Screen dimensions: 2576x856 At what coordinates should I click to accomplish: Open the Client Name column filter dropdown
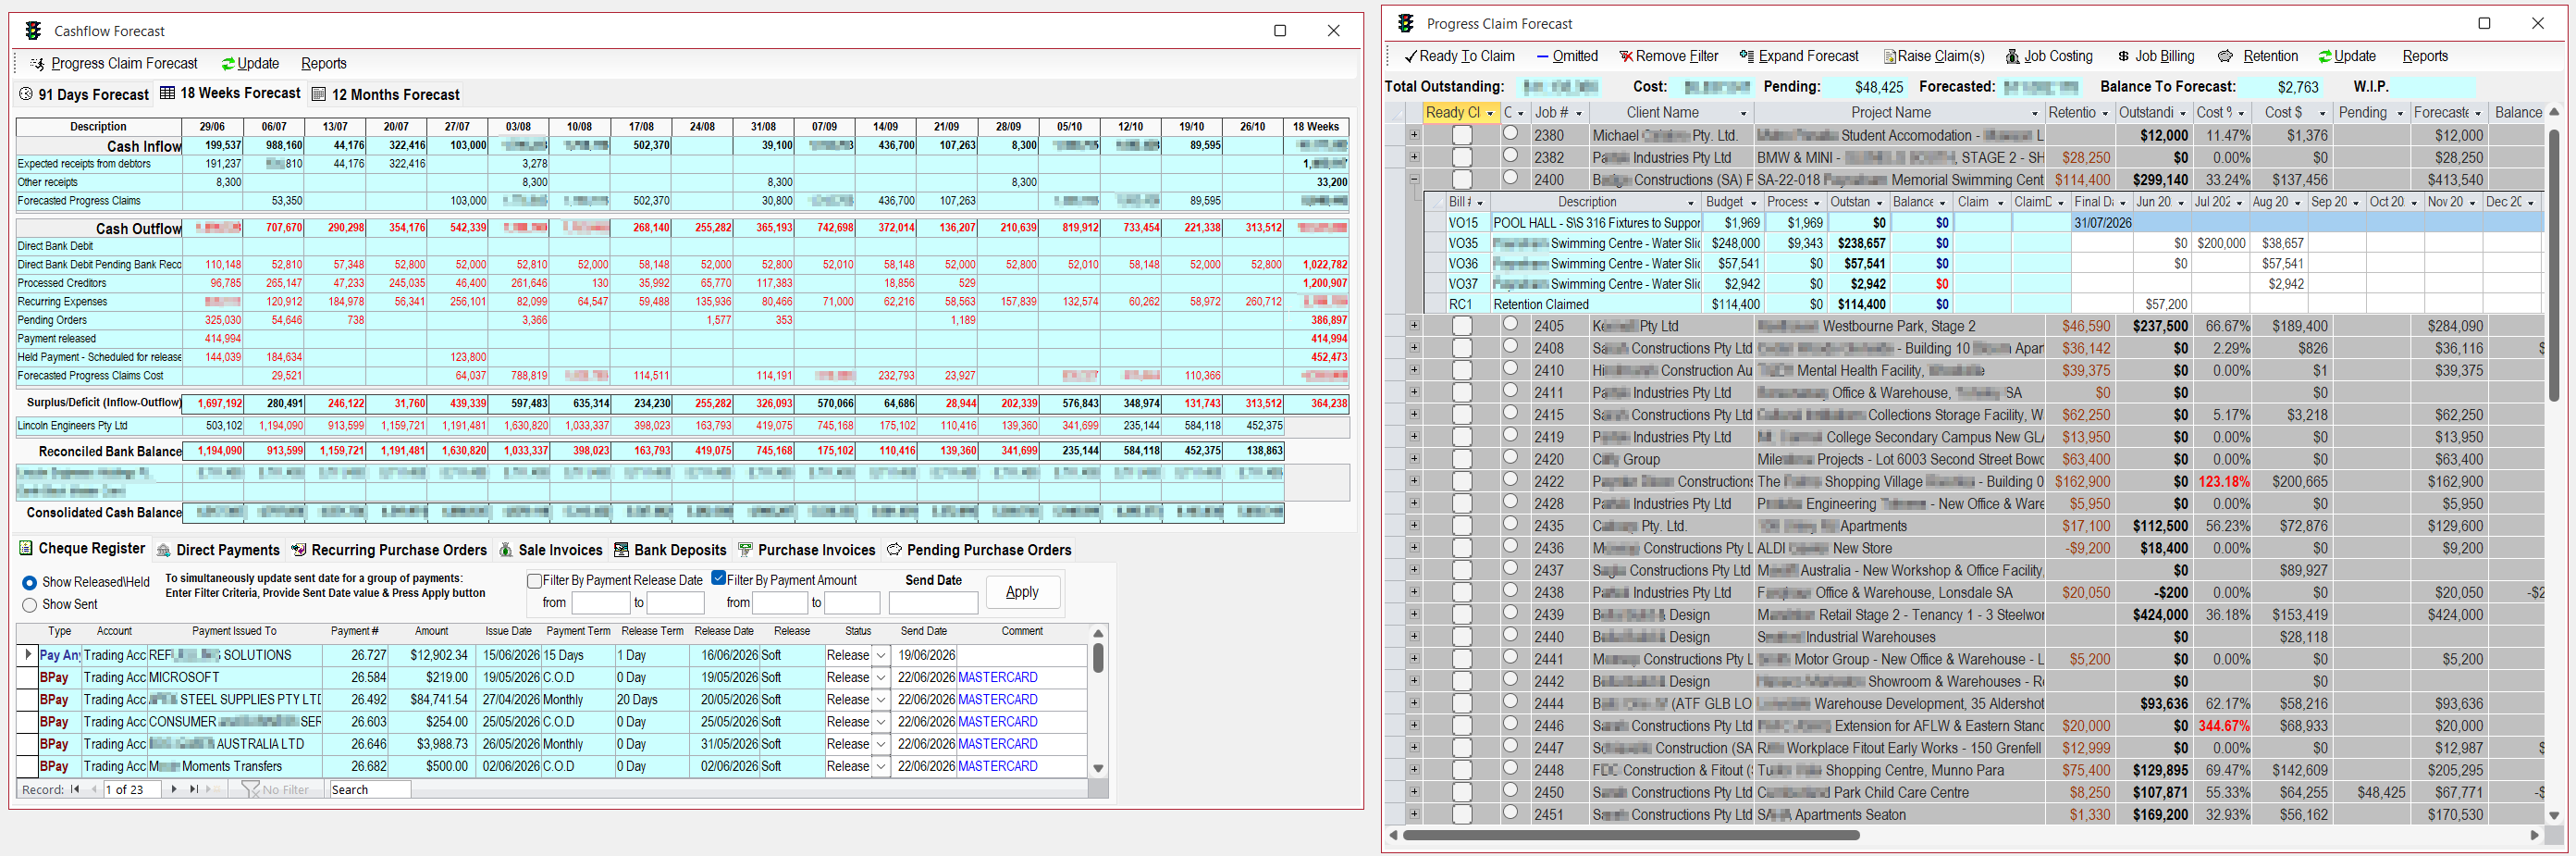pos(1743,114)
